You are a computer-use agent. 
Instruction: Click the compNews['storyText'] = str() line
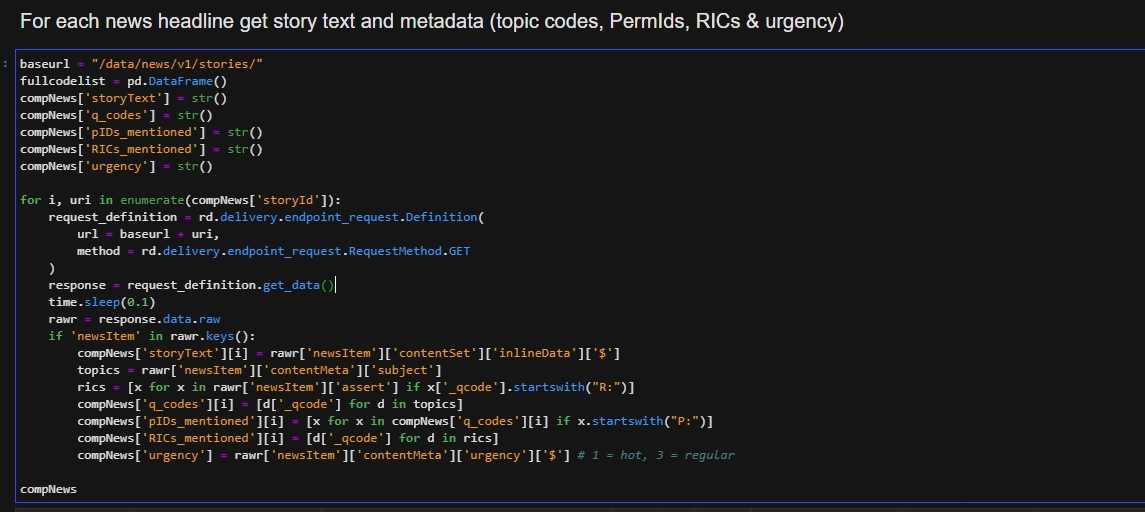tap(123, 98)
